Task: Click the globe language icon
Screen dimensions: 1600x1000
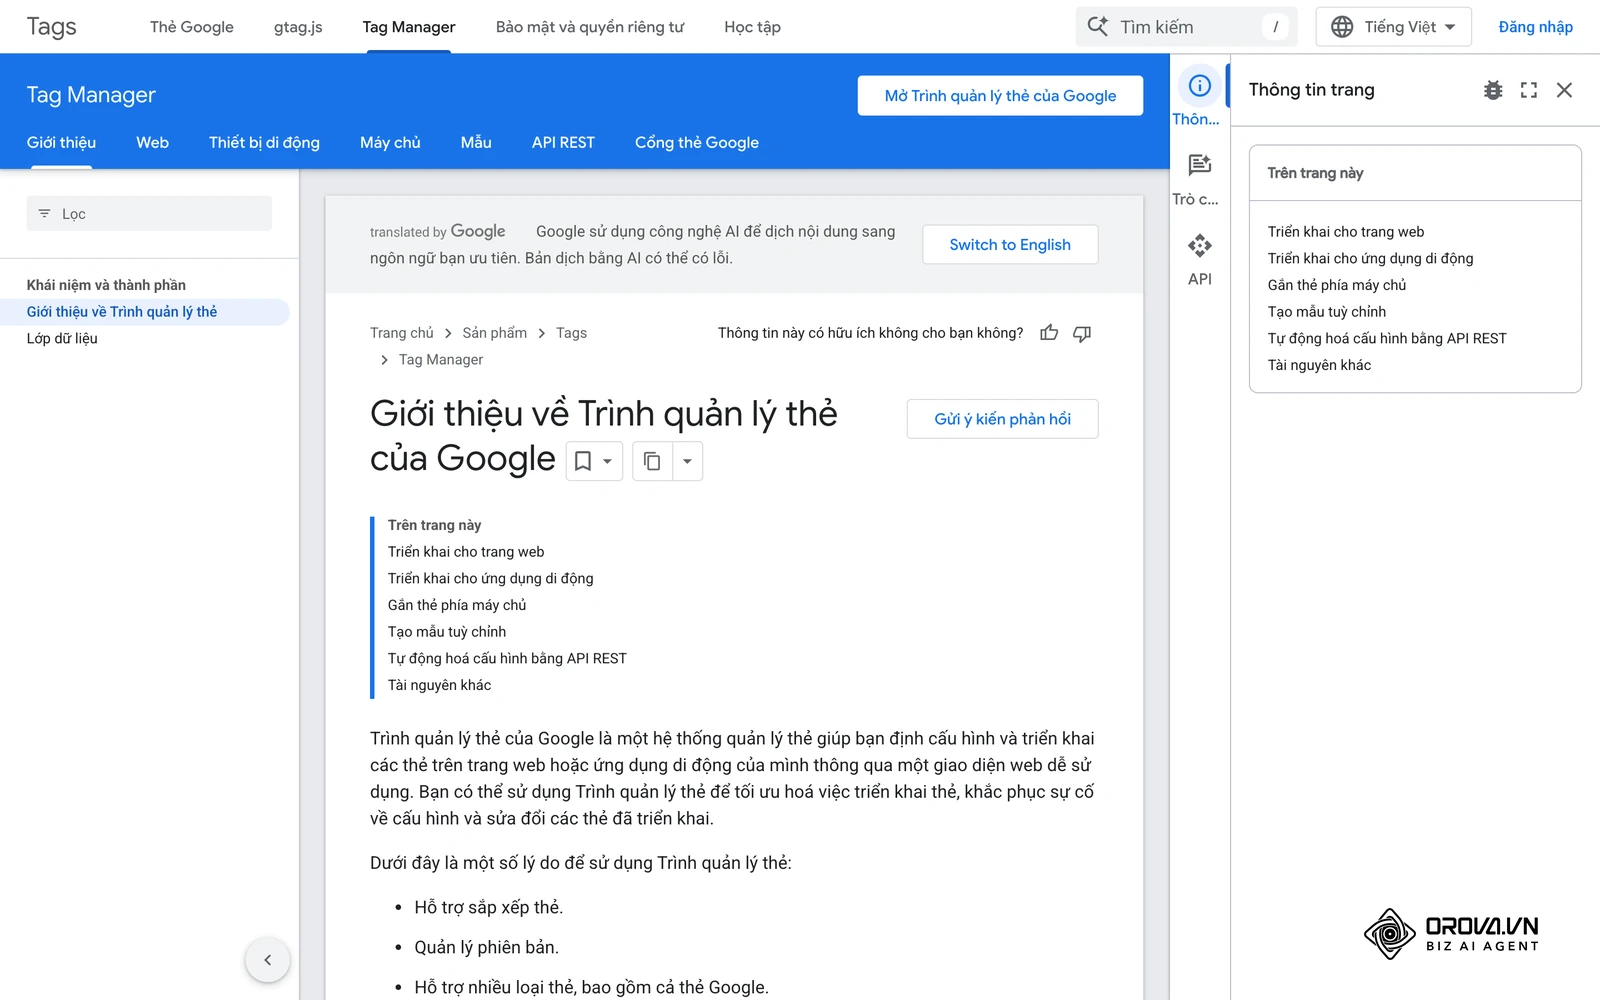Action: point(1342,27)
